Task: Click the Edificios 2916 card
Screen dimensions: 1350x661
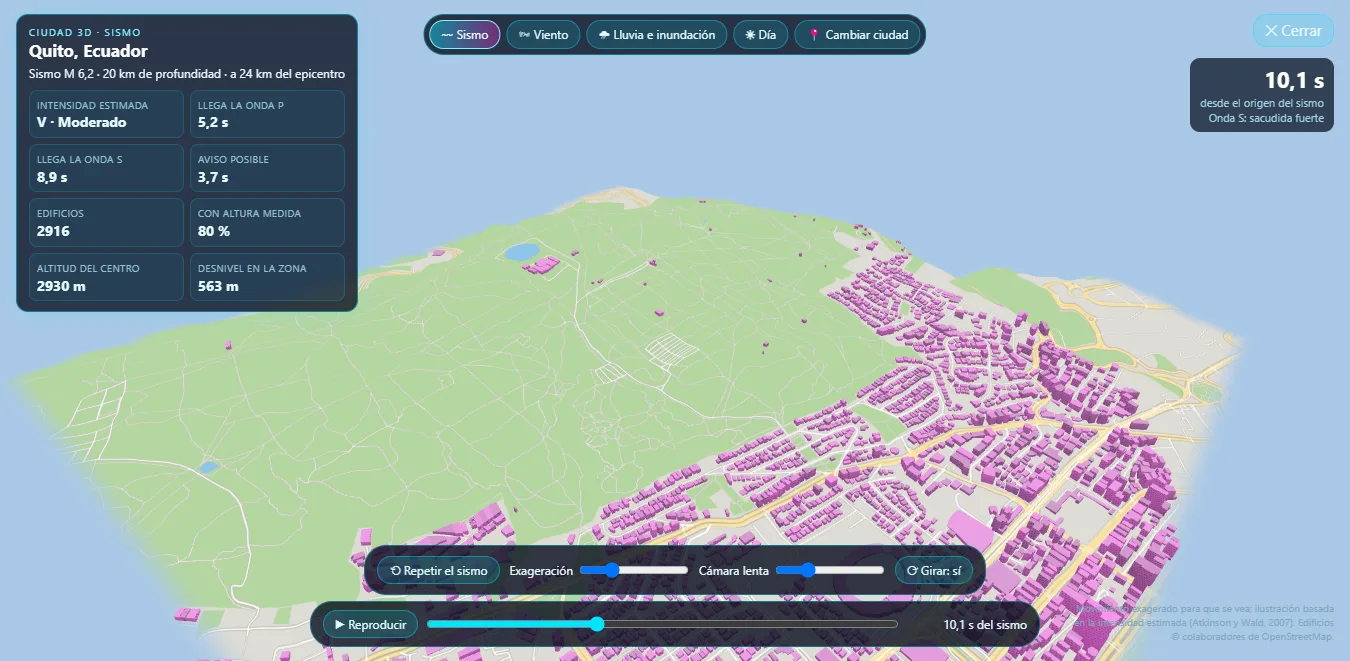Action: (106, 222)
